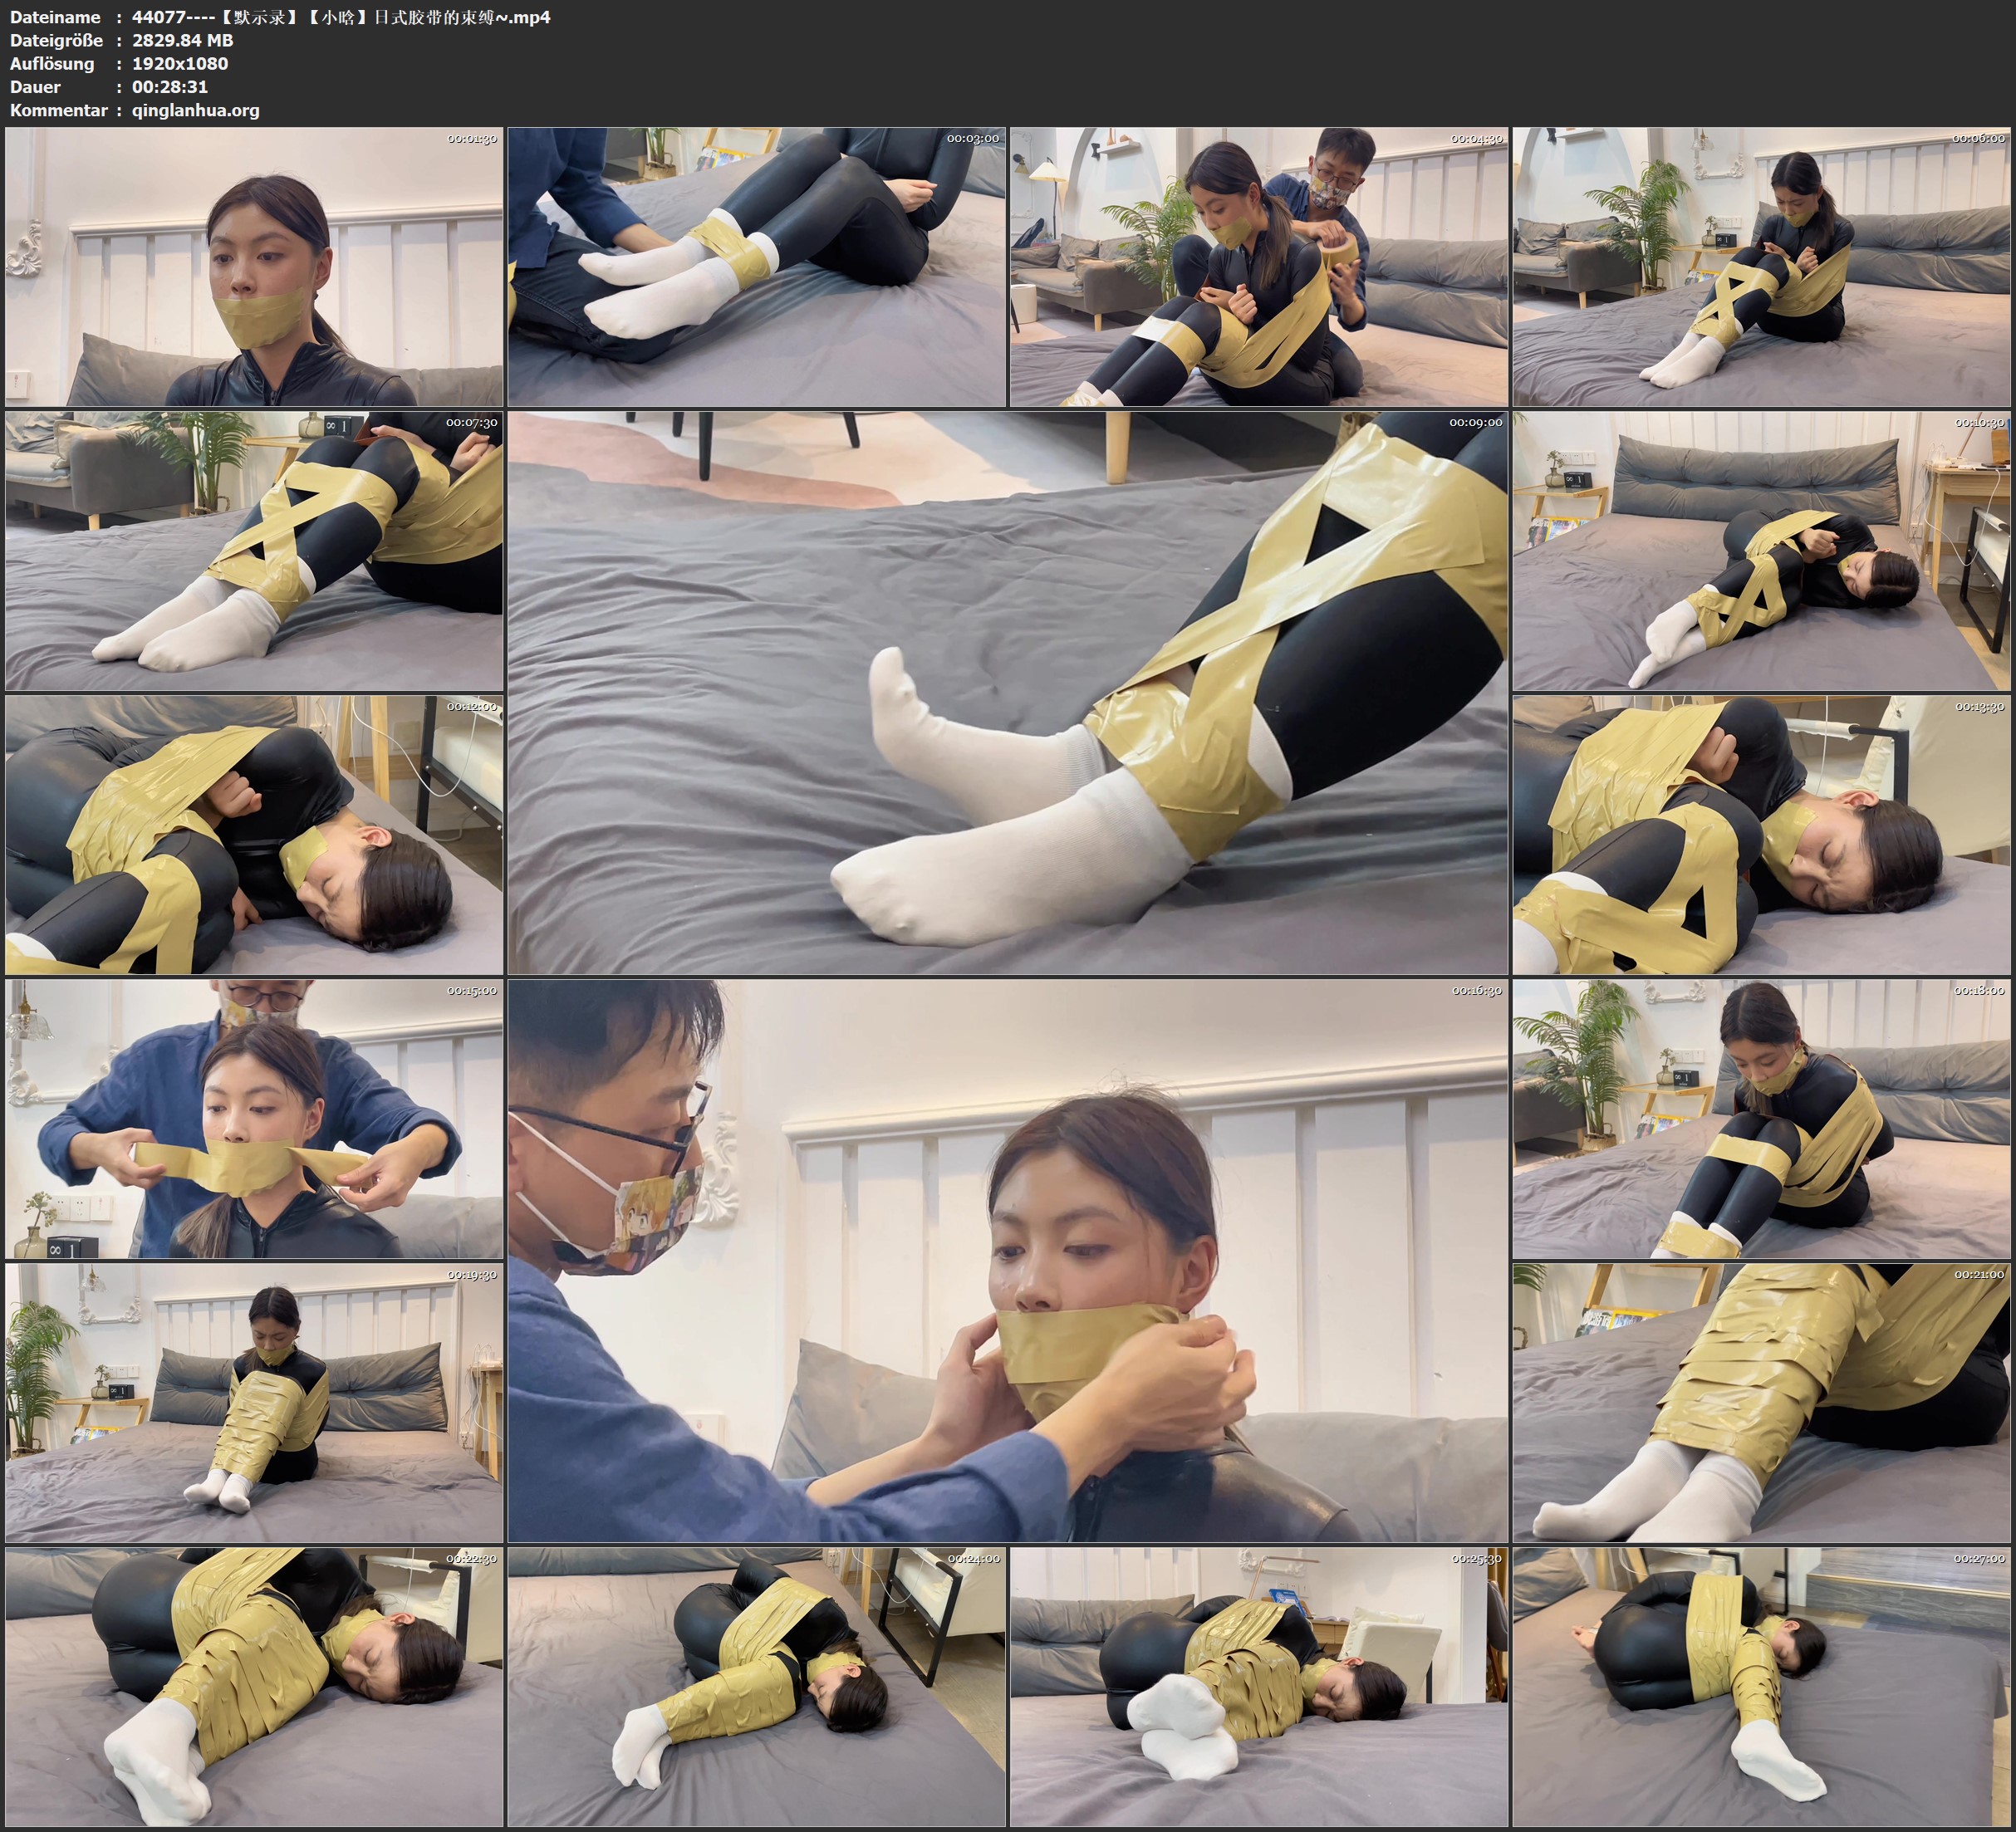This screenshot has width=2016, height=1832.
Task: Open the frame marked 00:04:30
Action: (x=1259, y=267)
